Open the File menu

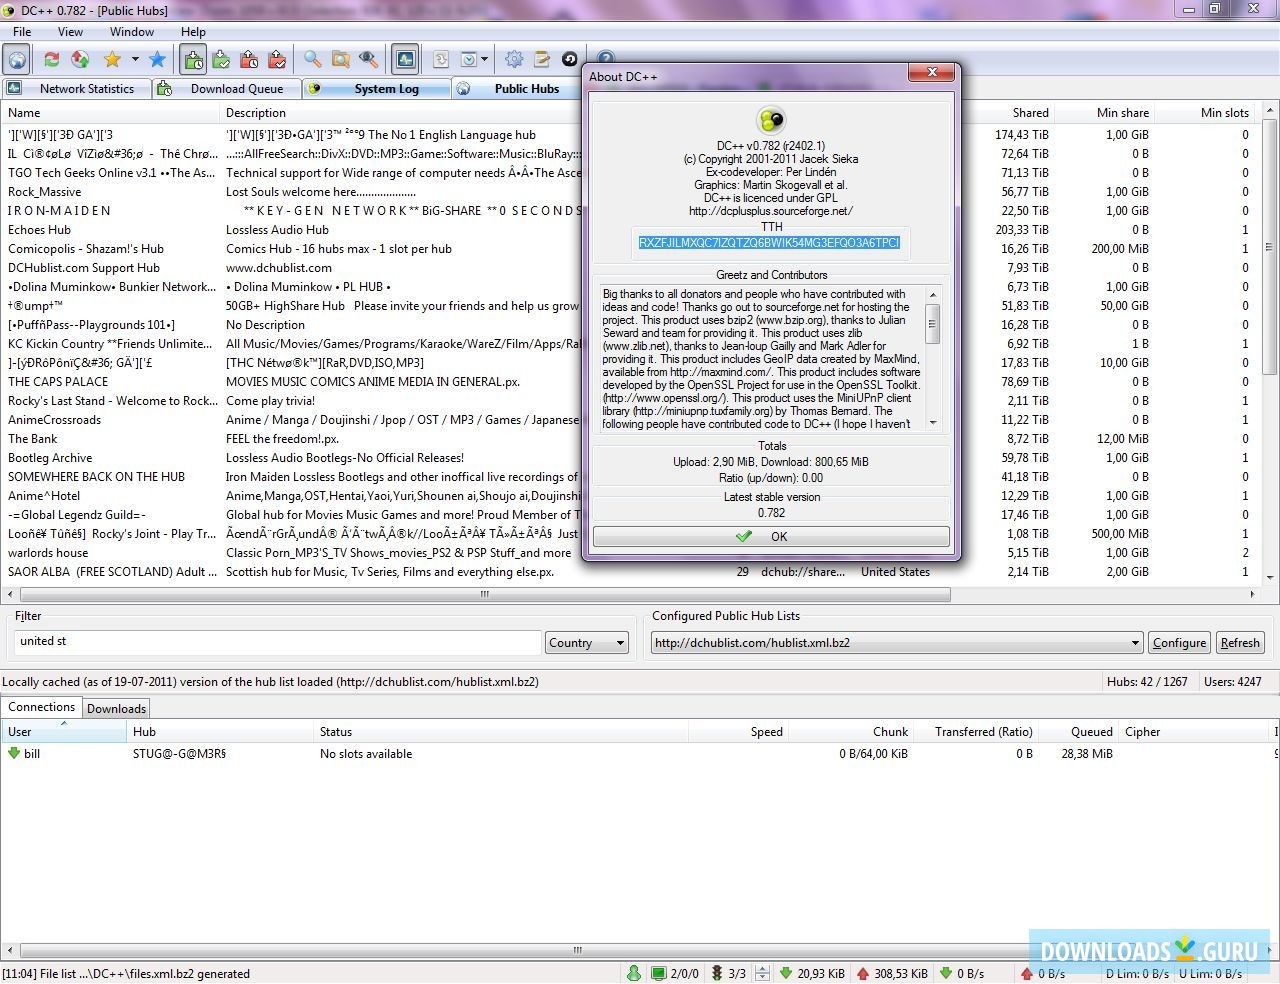[x=22, y=32]
